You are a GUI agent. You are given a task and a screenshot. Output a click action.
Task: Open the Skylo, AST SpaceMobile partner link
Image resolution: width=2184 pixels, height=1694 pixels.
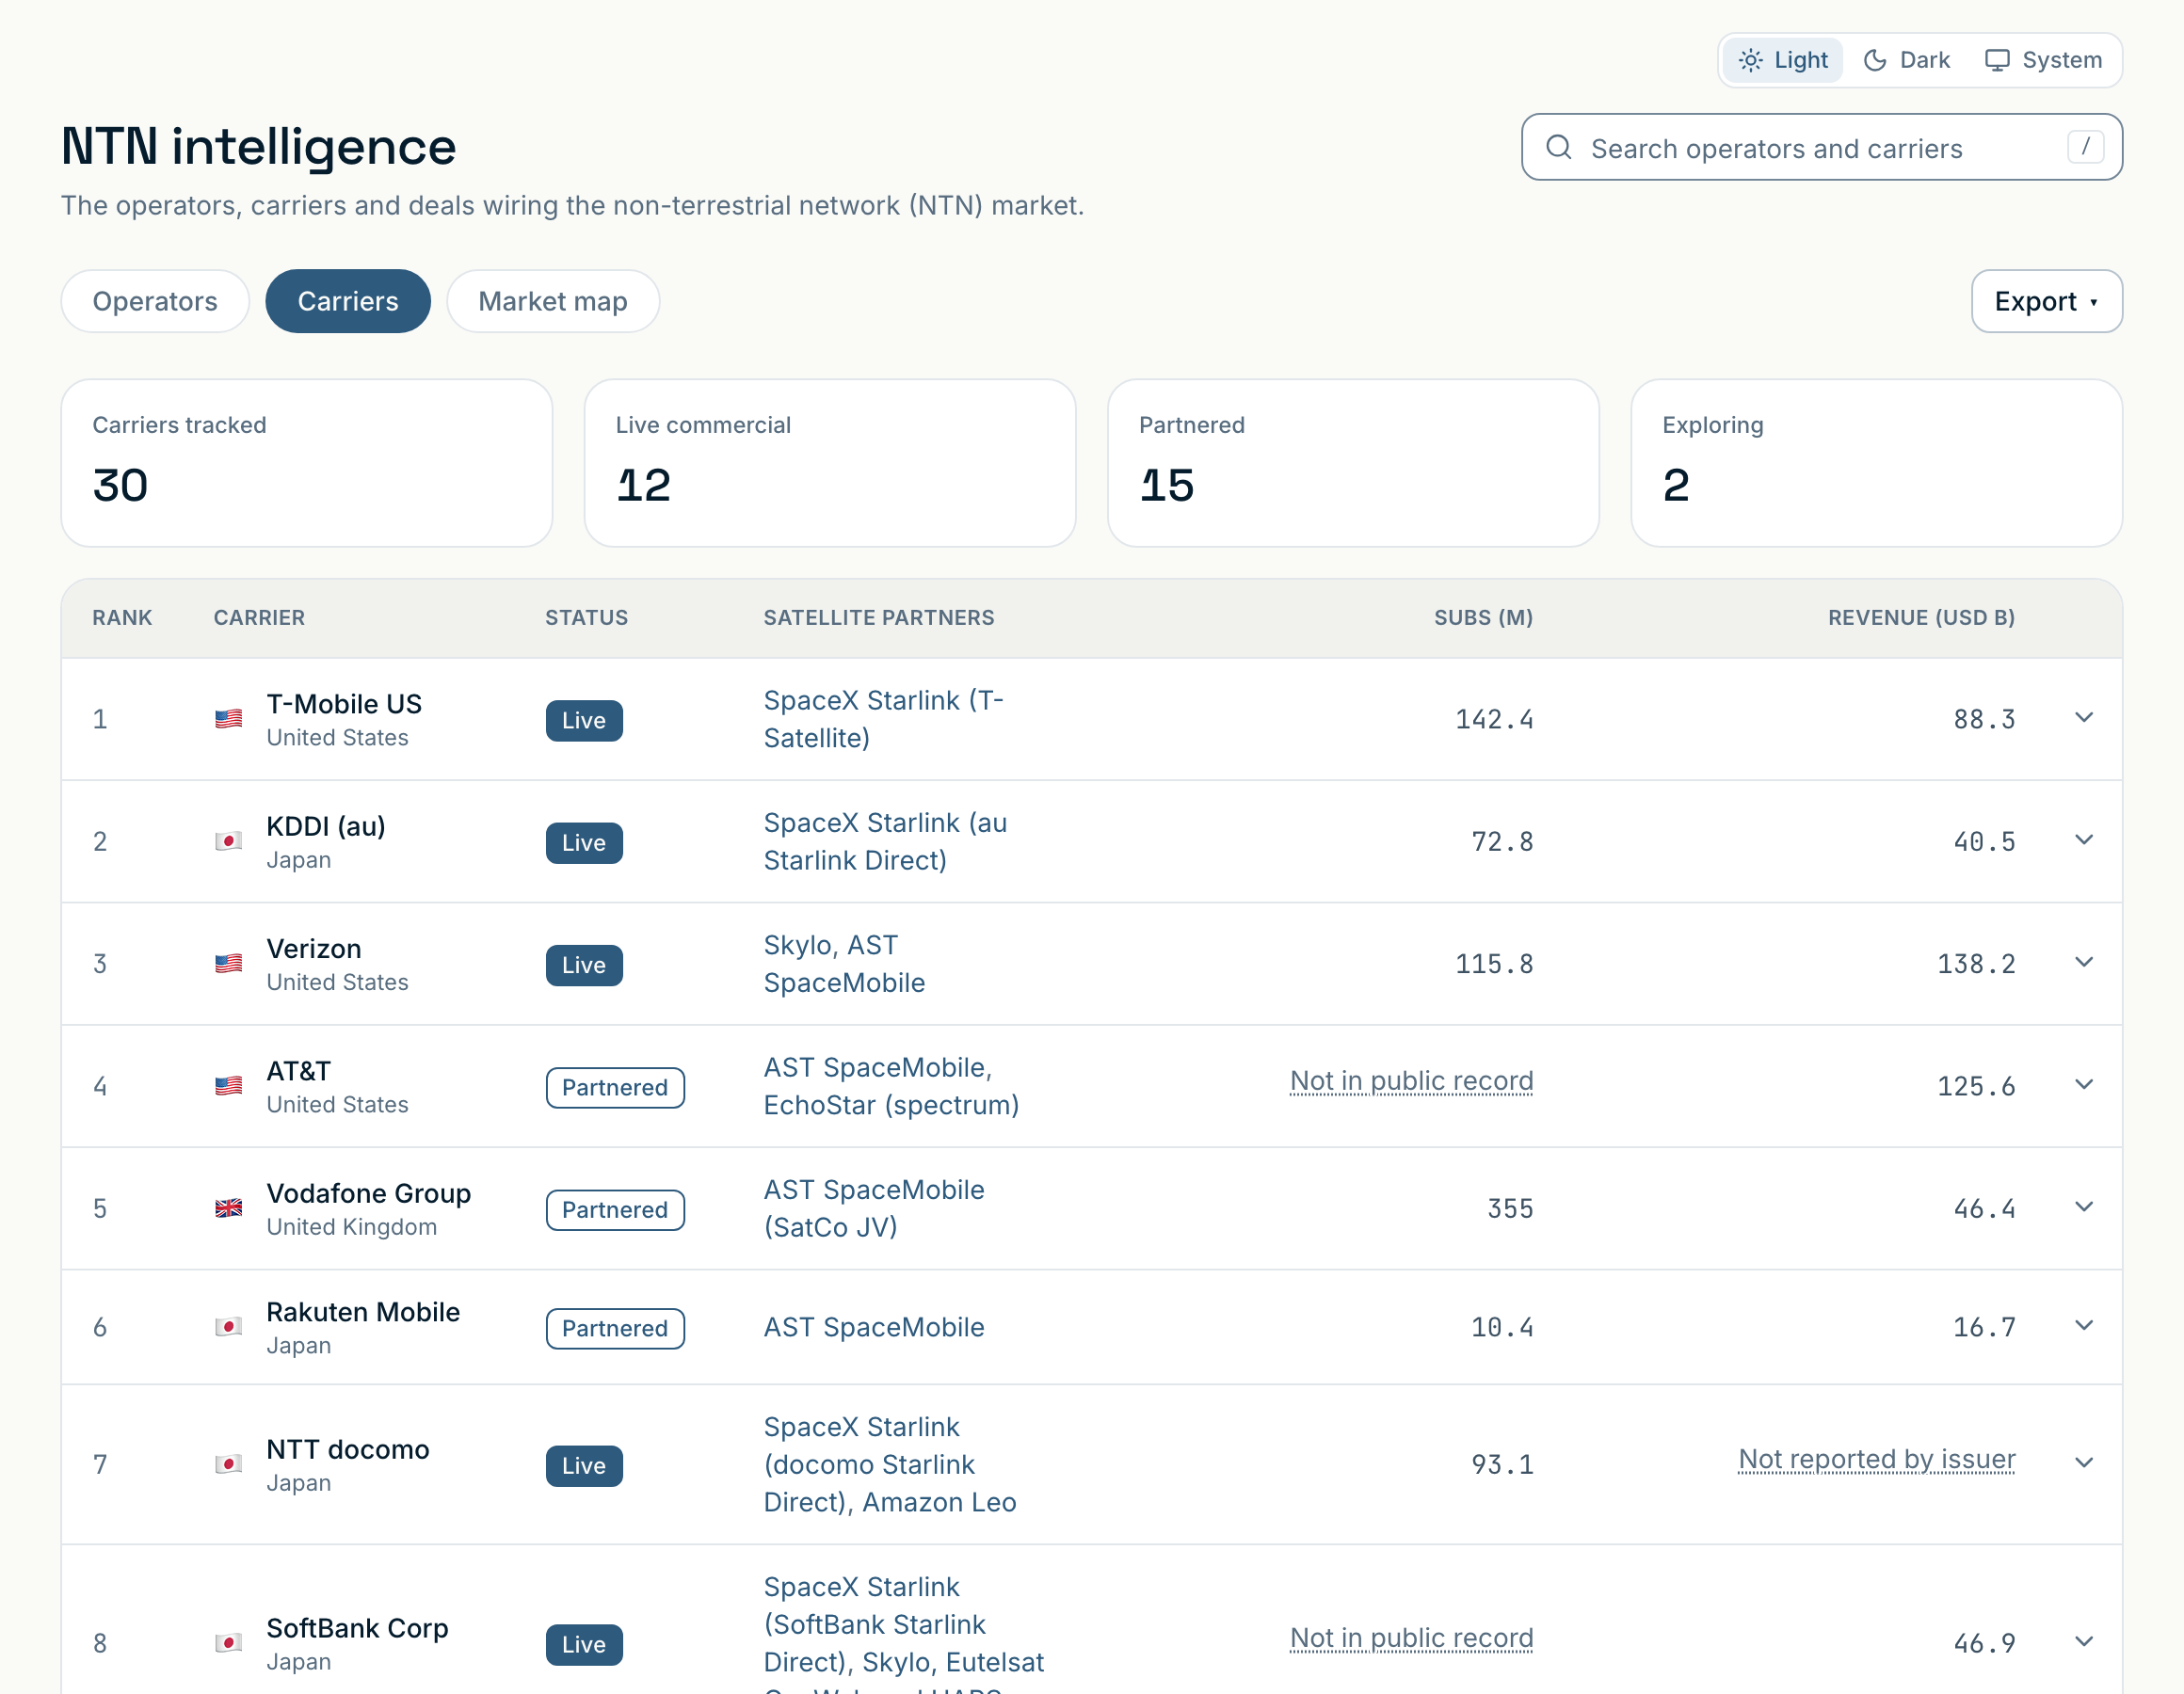click(844, 964)
